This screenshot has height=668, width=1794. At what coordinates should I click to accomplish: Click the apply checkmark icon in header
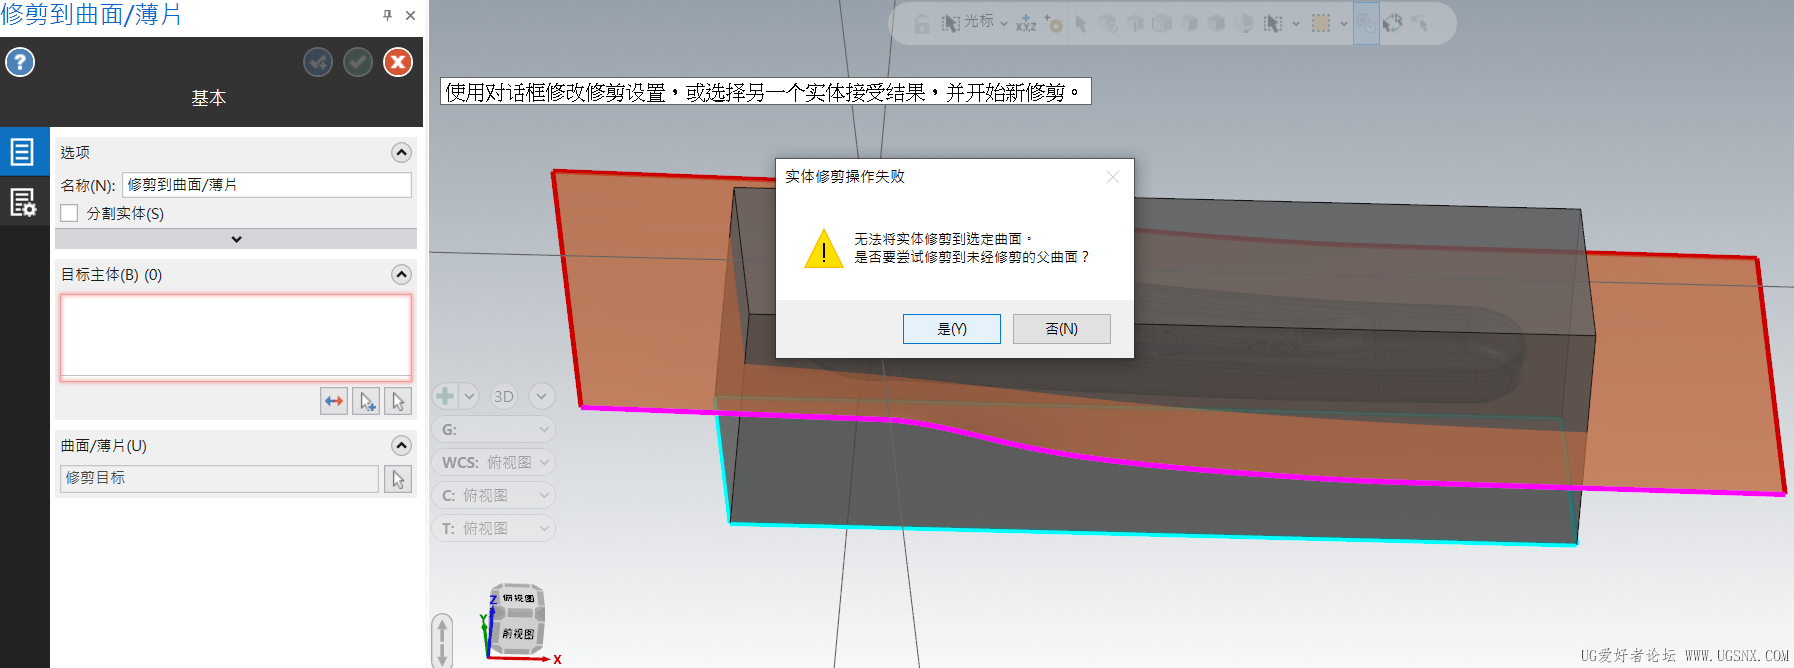[x=318, y=63]
